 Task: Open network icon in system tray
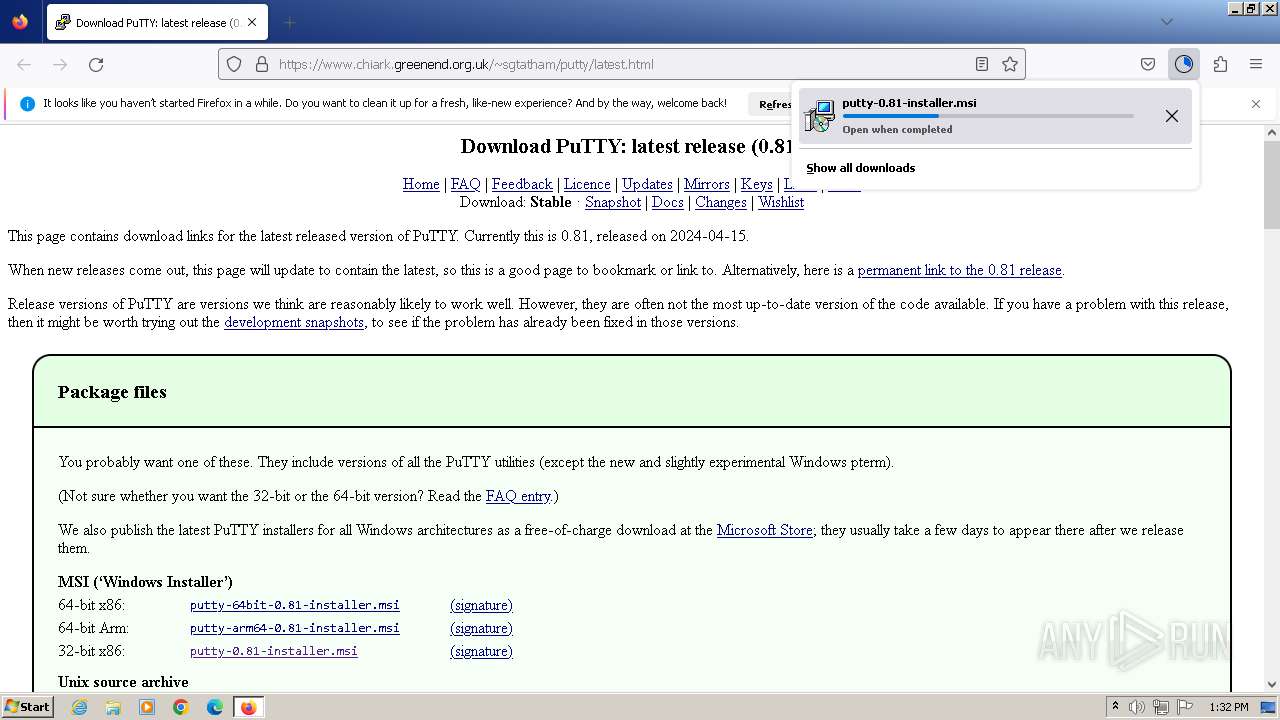pos(1161,707)
